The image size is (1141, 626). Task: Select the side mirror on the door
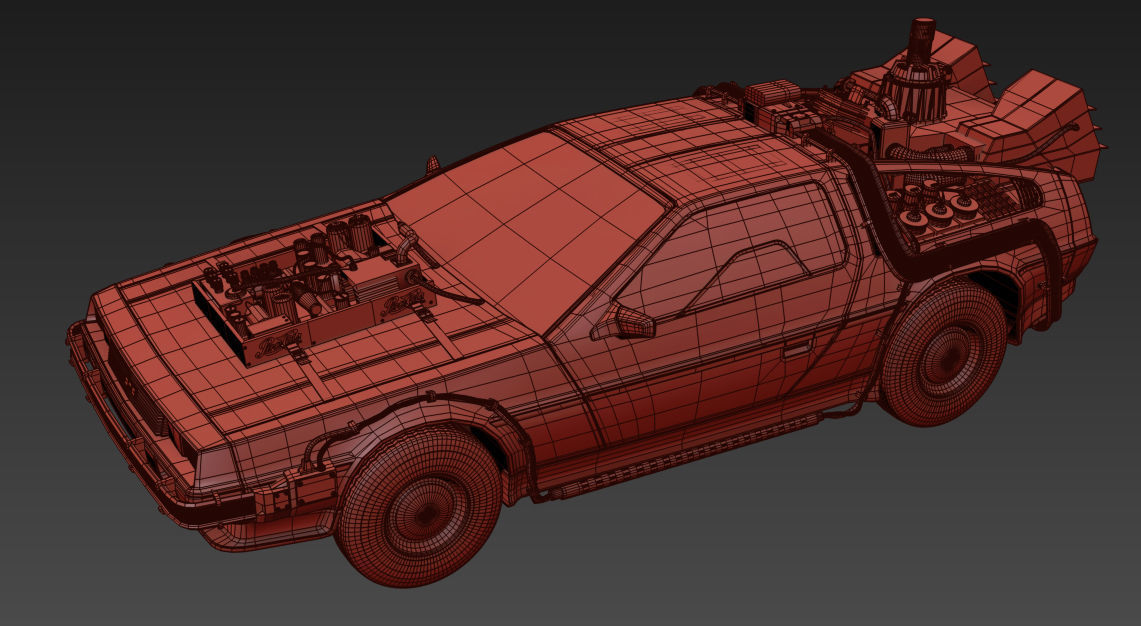click(623, 322)
